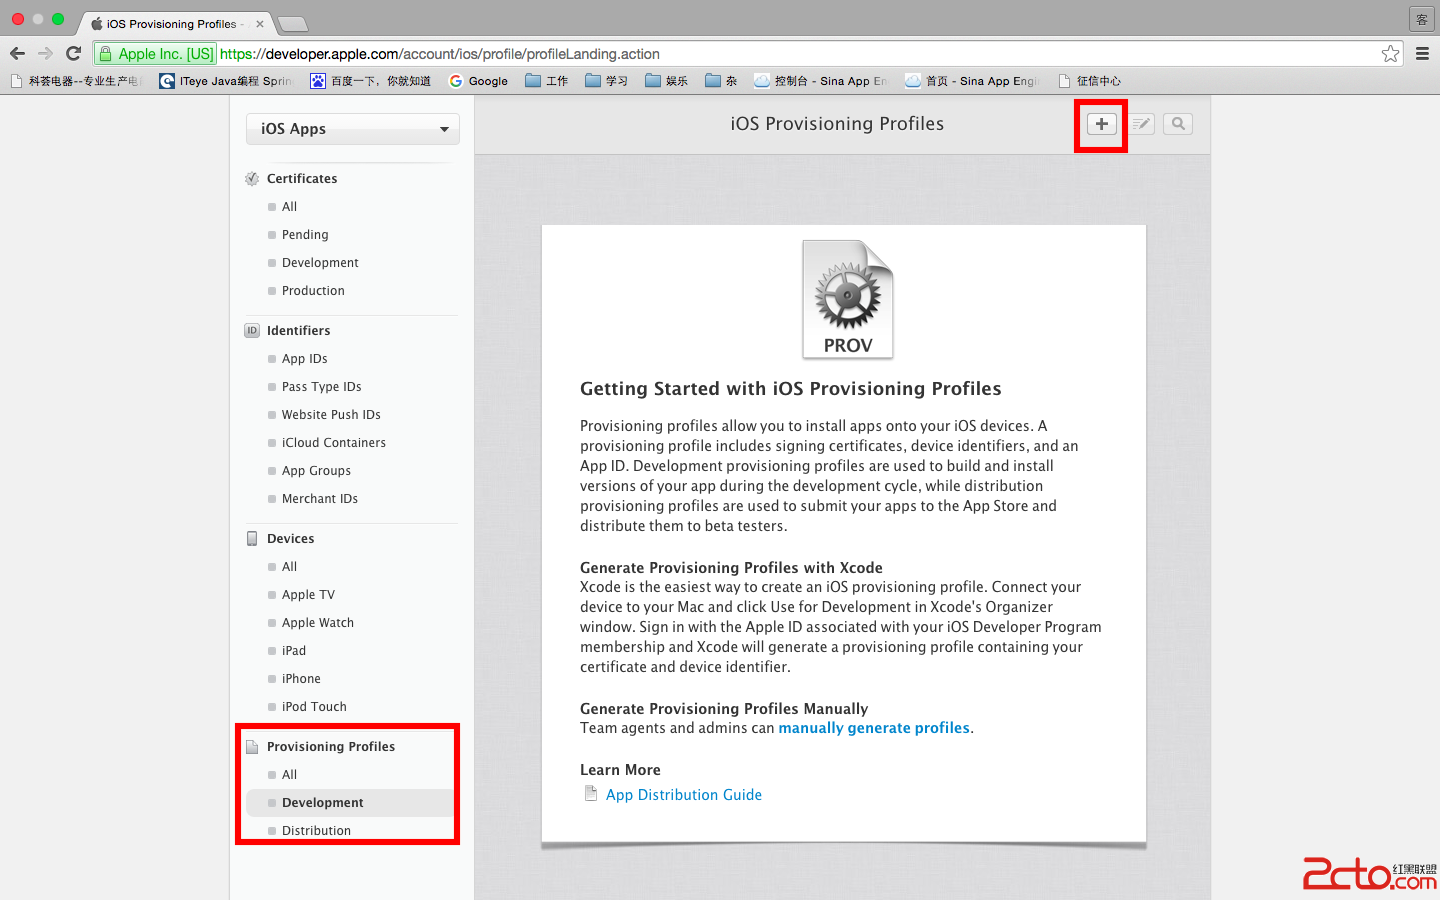Reload the page with the refresh icon
Screen dimensions: 1440x900
tap(73, 54)
